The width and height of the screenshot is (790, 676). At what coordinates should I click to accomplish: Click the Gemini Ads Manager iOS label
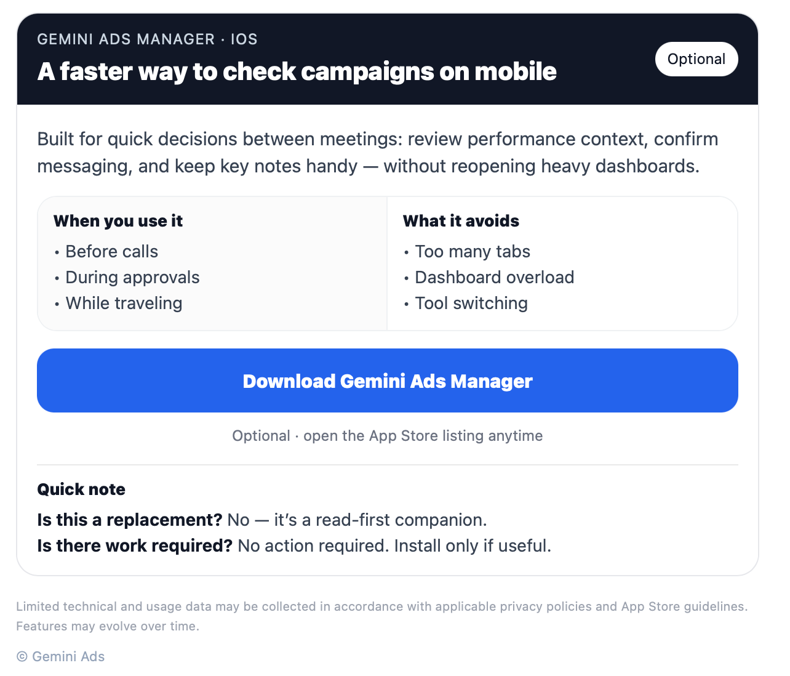tap(147, 39)
